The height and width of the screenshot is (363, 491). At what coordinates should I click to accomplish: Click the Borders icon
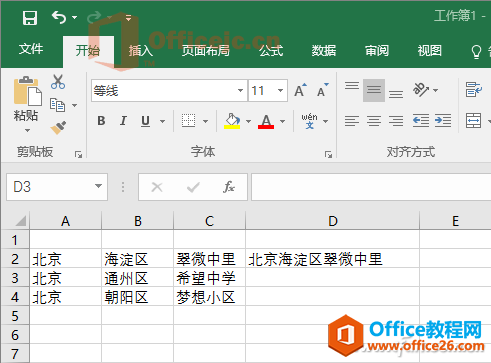point(188,120)
